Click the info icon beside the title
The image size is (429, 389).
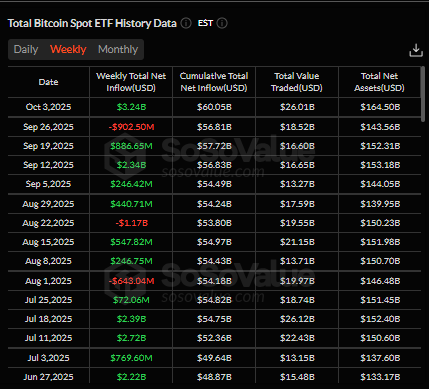186,23
